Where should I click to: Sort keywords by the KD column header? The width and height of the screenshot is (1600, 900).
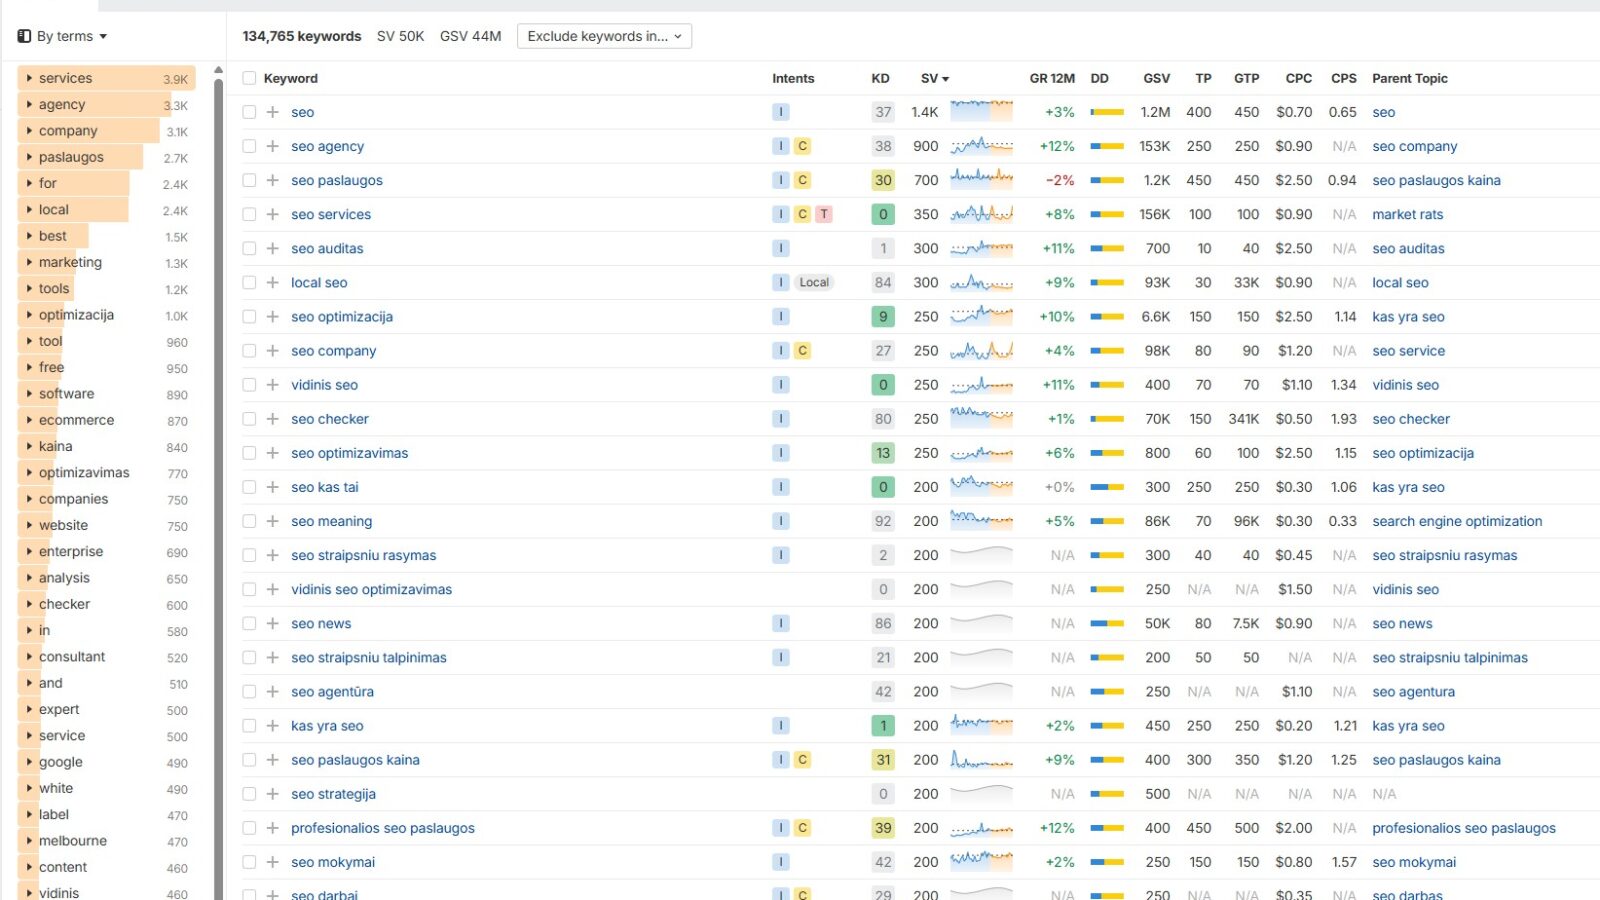[879, 78]
